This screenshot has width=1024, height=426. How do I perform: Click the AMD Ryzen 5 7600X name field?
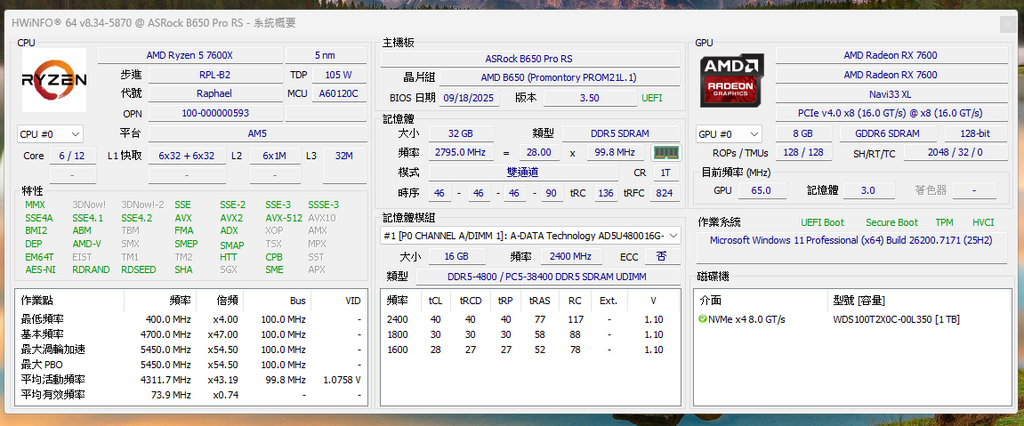194,55
